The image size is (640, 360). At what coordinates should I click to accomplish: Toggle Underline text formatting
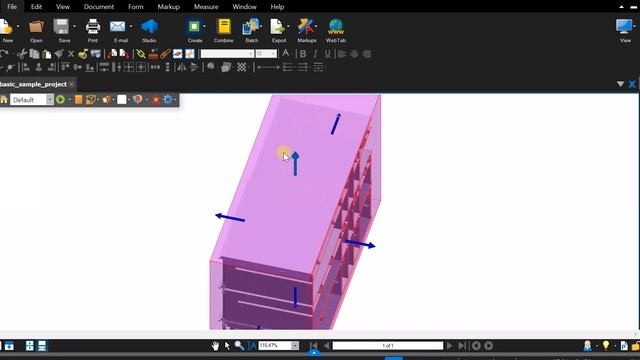pyautogui.click(x=327, y=54)
